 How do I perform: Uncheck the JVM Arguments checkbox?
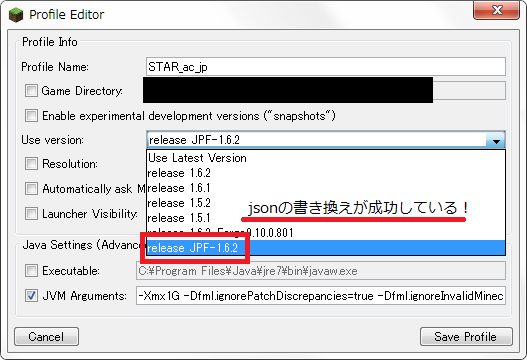[31, 296]
